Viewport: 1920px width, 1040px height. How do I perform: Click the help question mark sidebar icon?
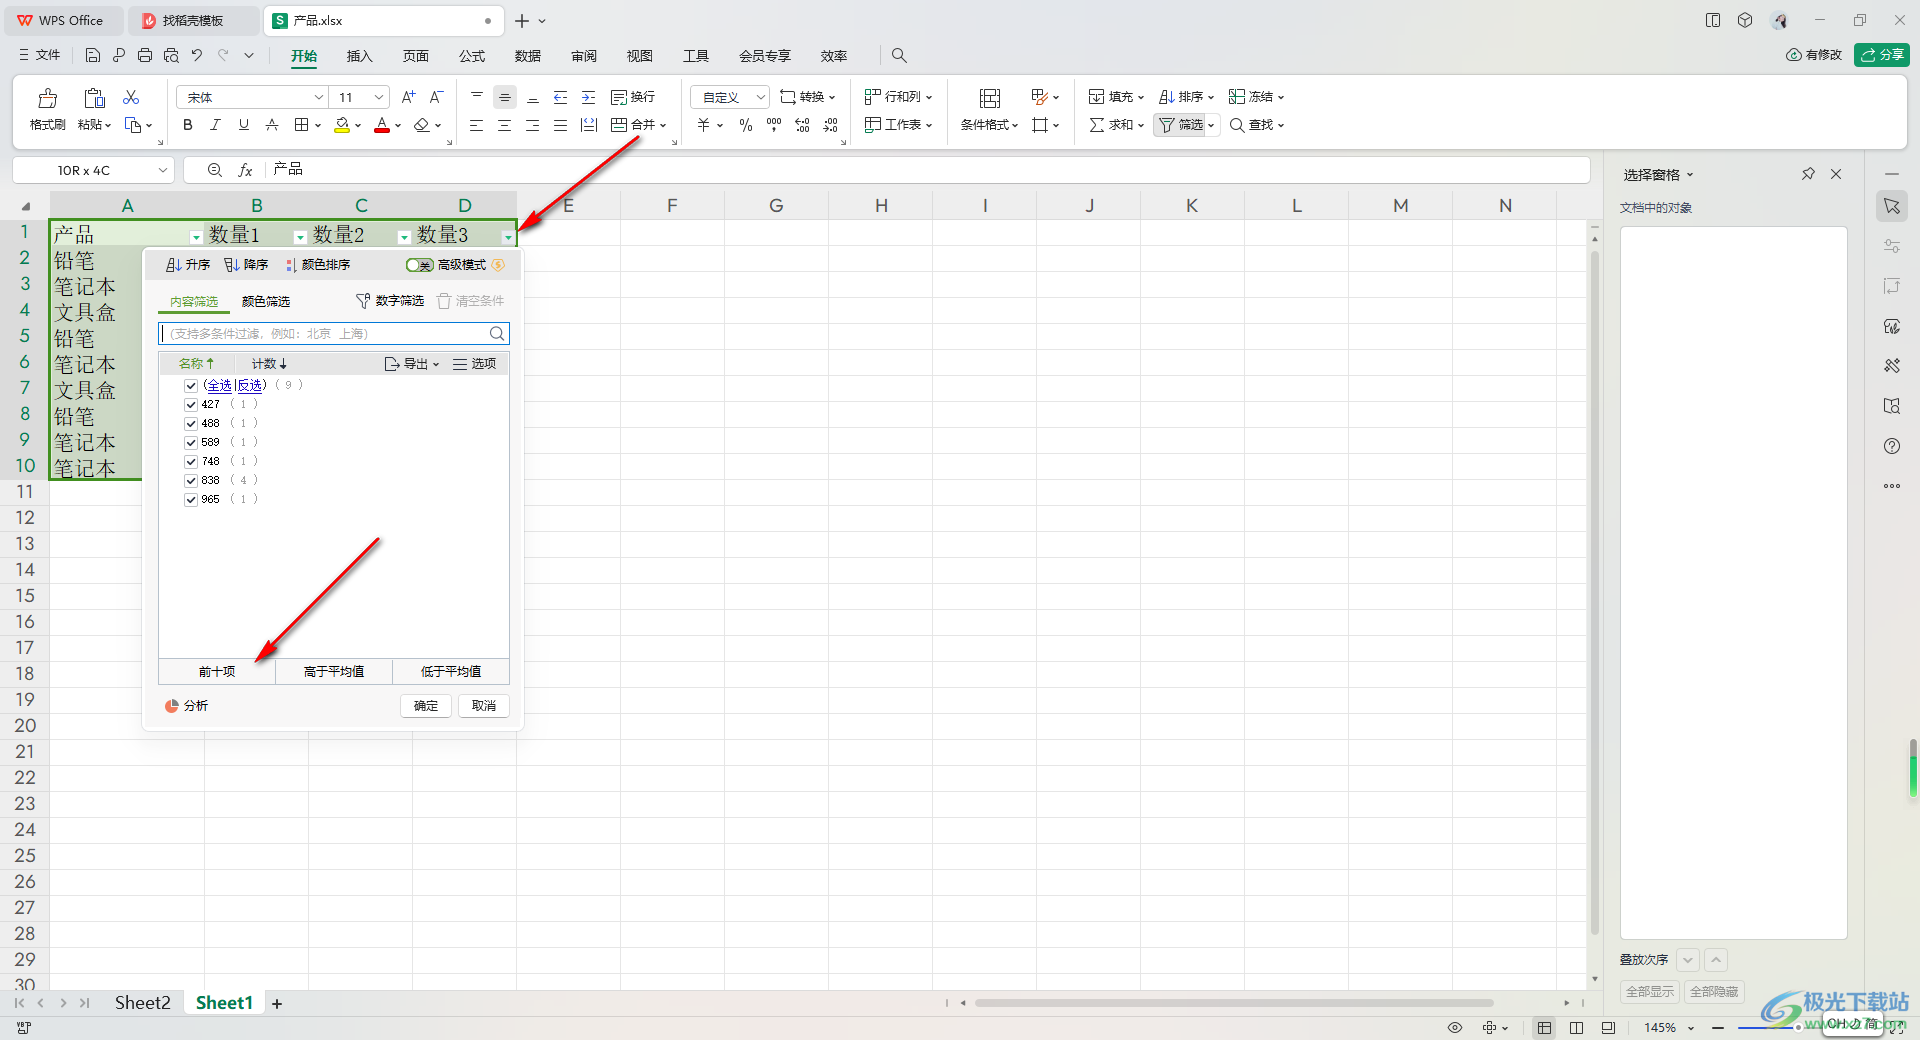point(1892,446)
